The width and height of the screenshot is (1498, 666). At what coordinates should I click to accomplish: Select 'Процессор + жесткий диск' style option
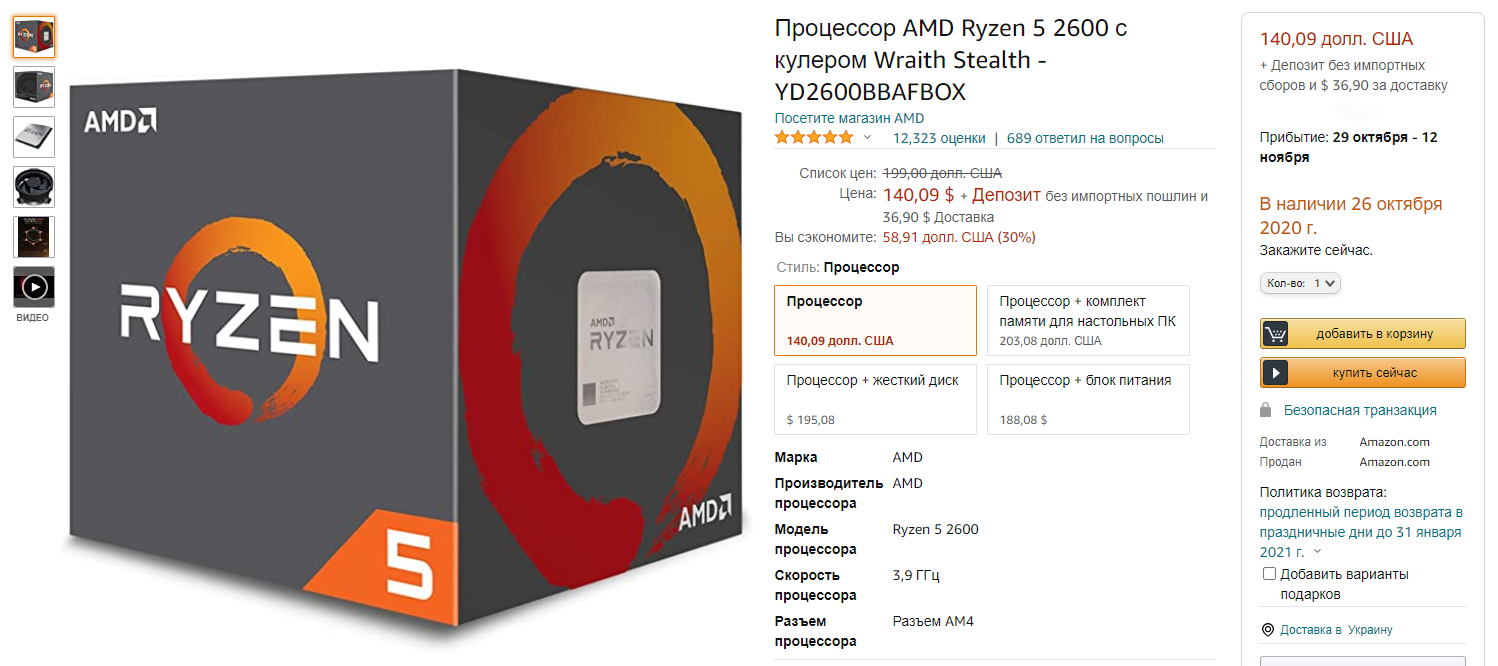(x=875, y=399)
